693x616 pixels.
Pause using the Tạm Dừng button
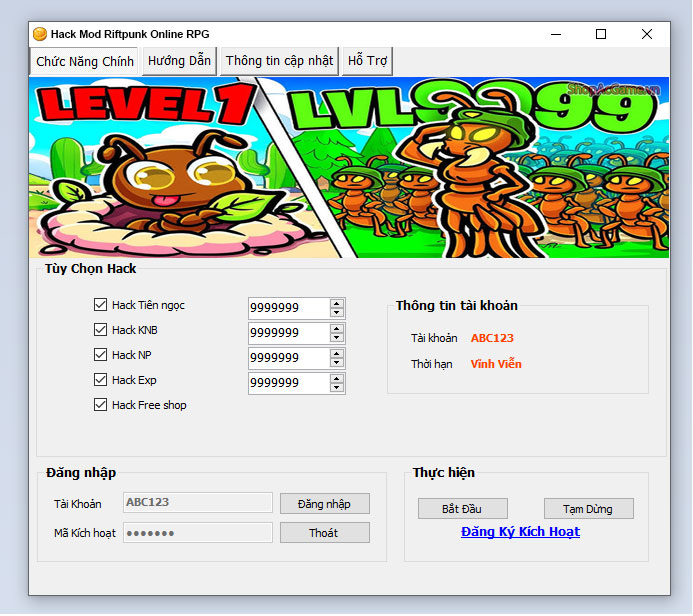(589, 509)
